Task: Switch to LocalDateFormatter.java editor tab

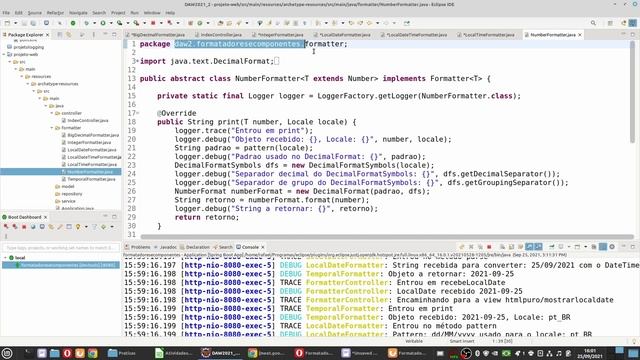Action: click(x=342, y=35)
